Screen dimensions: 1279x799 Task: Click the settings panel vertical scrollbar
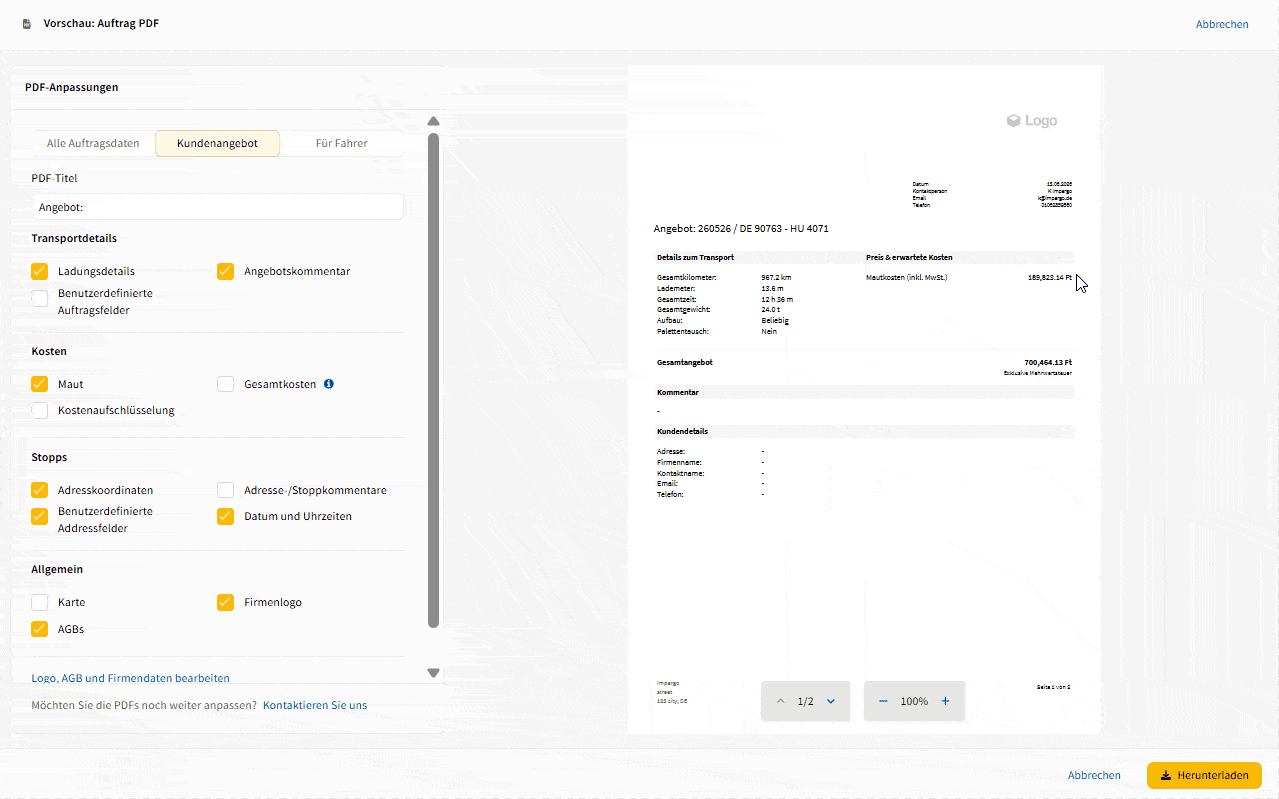433,380
